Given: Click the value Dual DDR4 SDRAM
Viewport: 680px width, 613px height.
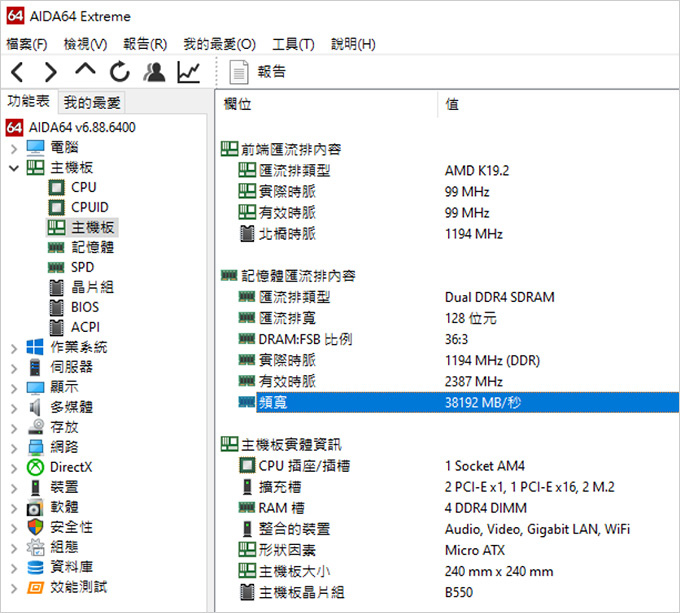Looking at the screenshot, I should pyautogui.click(x=500, y=297).
